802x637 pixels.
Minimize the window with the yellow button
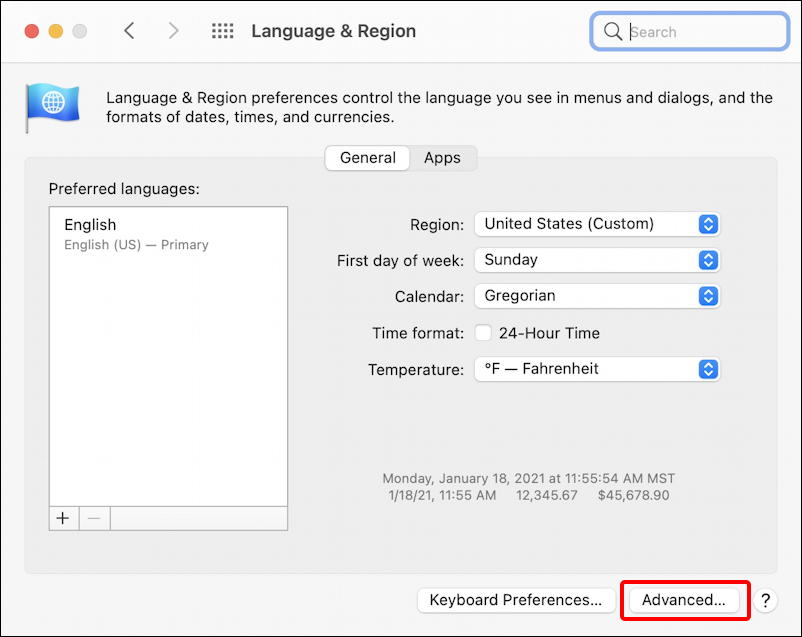56,31
